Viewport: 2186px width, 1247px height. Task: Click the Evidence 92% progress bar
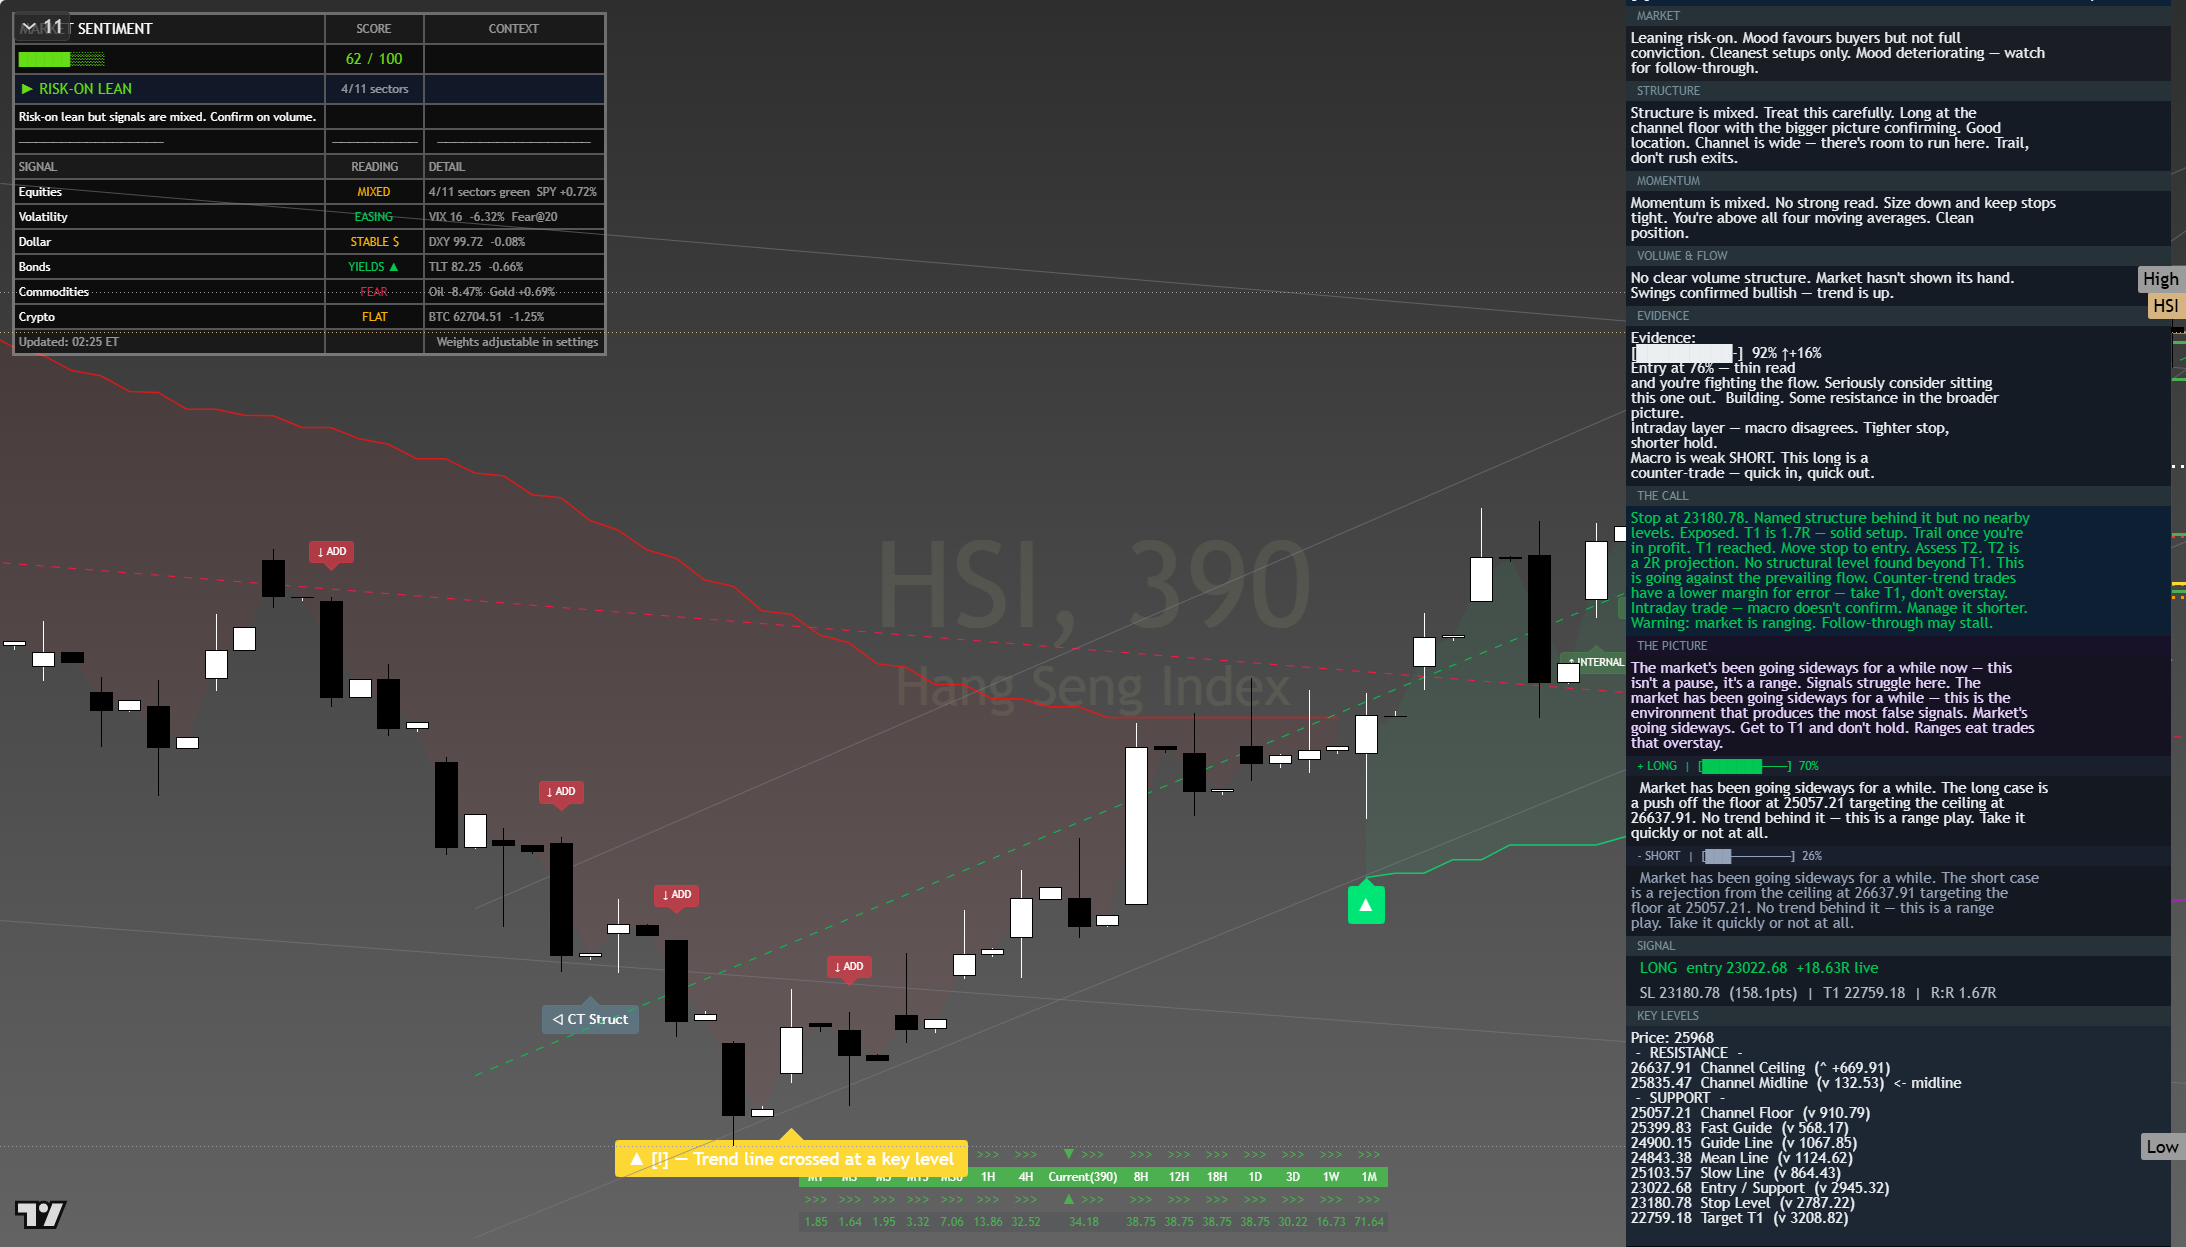click(1687, 353)
